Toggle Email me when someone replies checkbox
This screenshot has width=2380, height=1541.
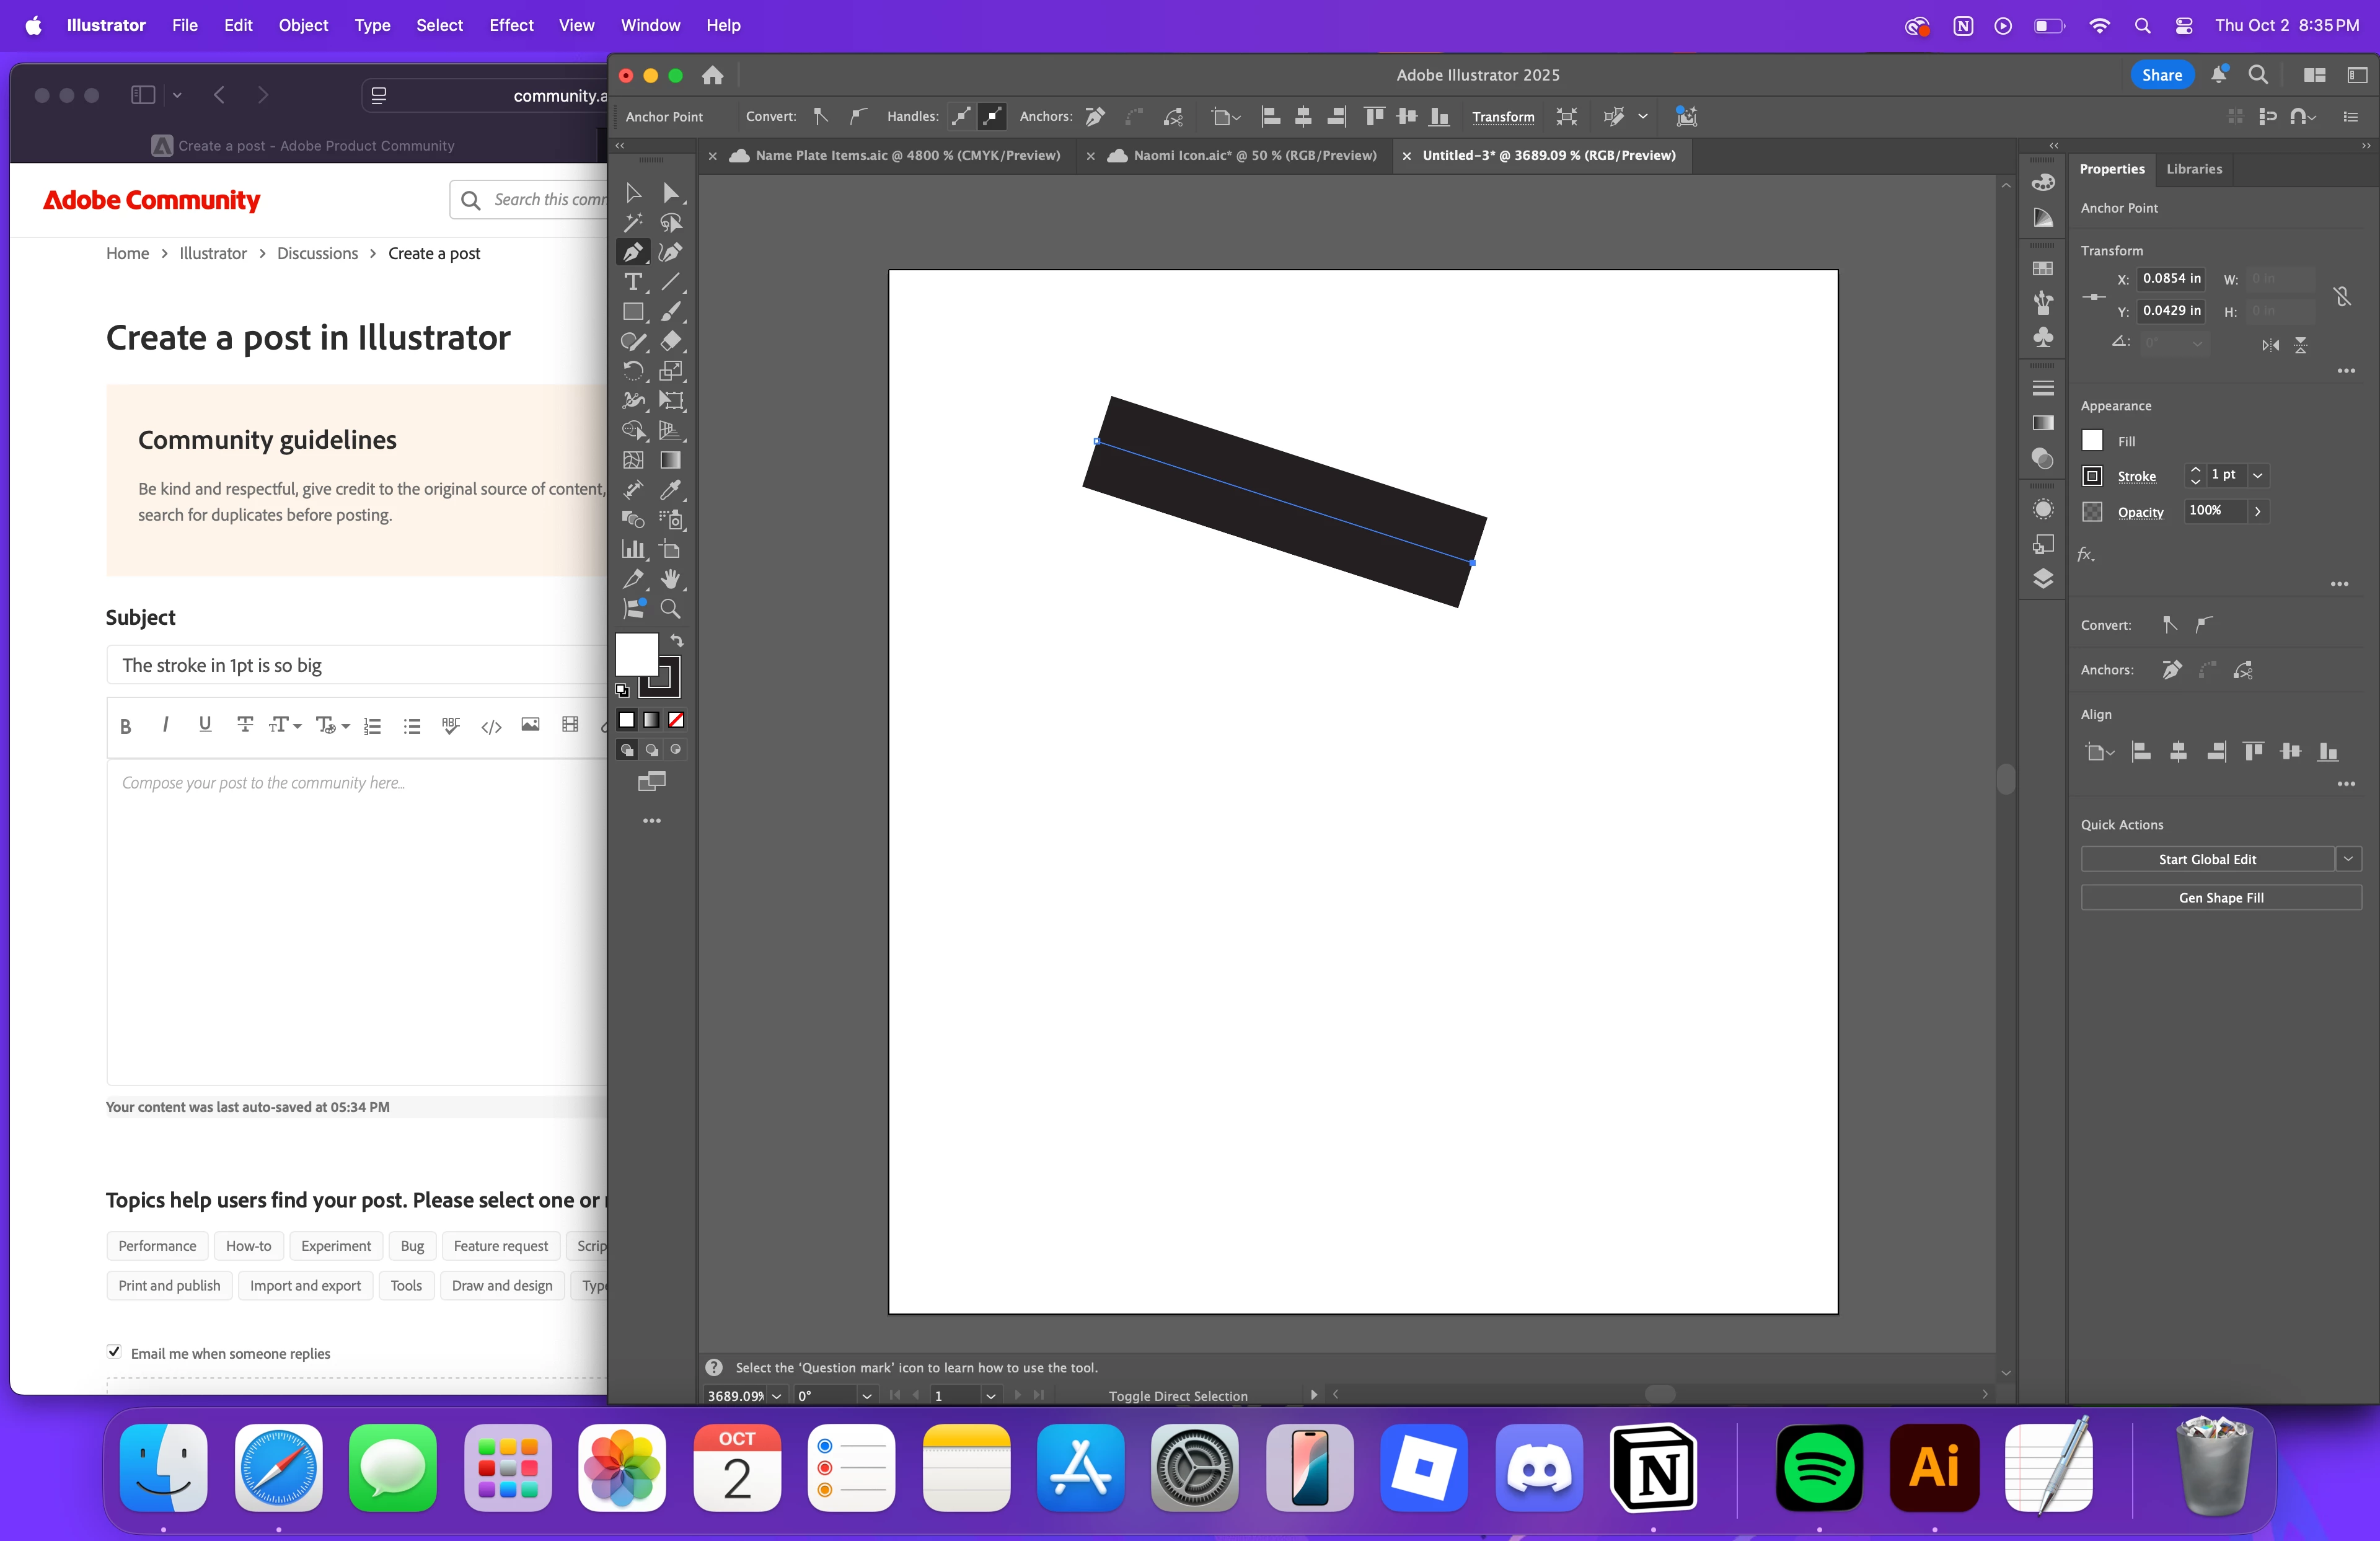click(115, 1352)
